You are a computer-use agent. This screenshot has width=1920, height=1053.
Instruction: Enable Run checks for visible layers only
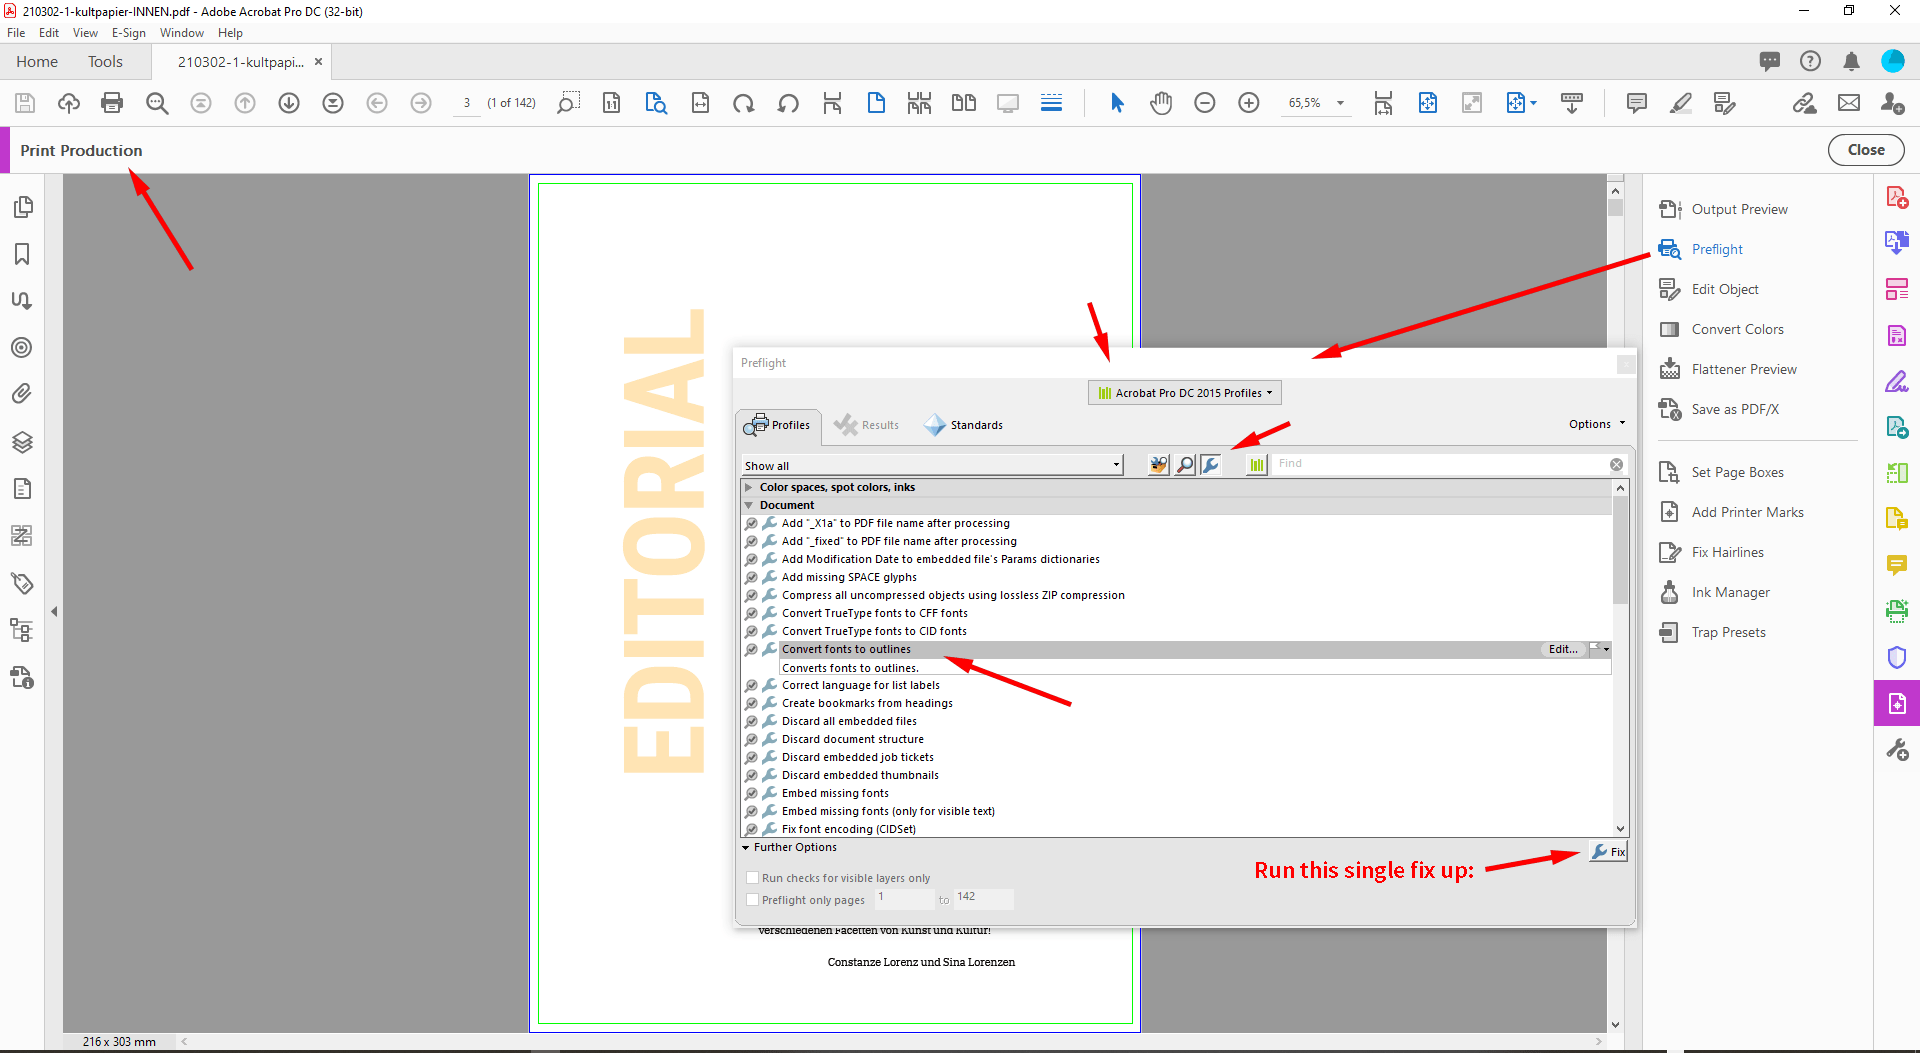tap(753, 877)
